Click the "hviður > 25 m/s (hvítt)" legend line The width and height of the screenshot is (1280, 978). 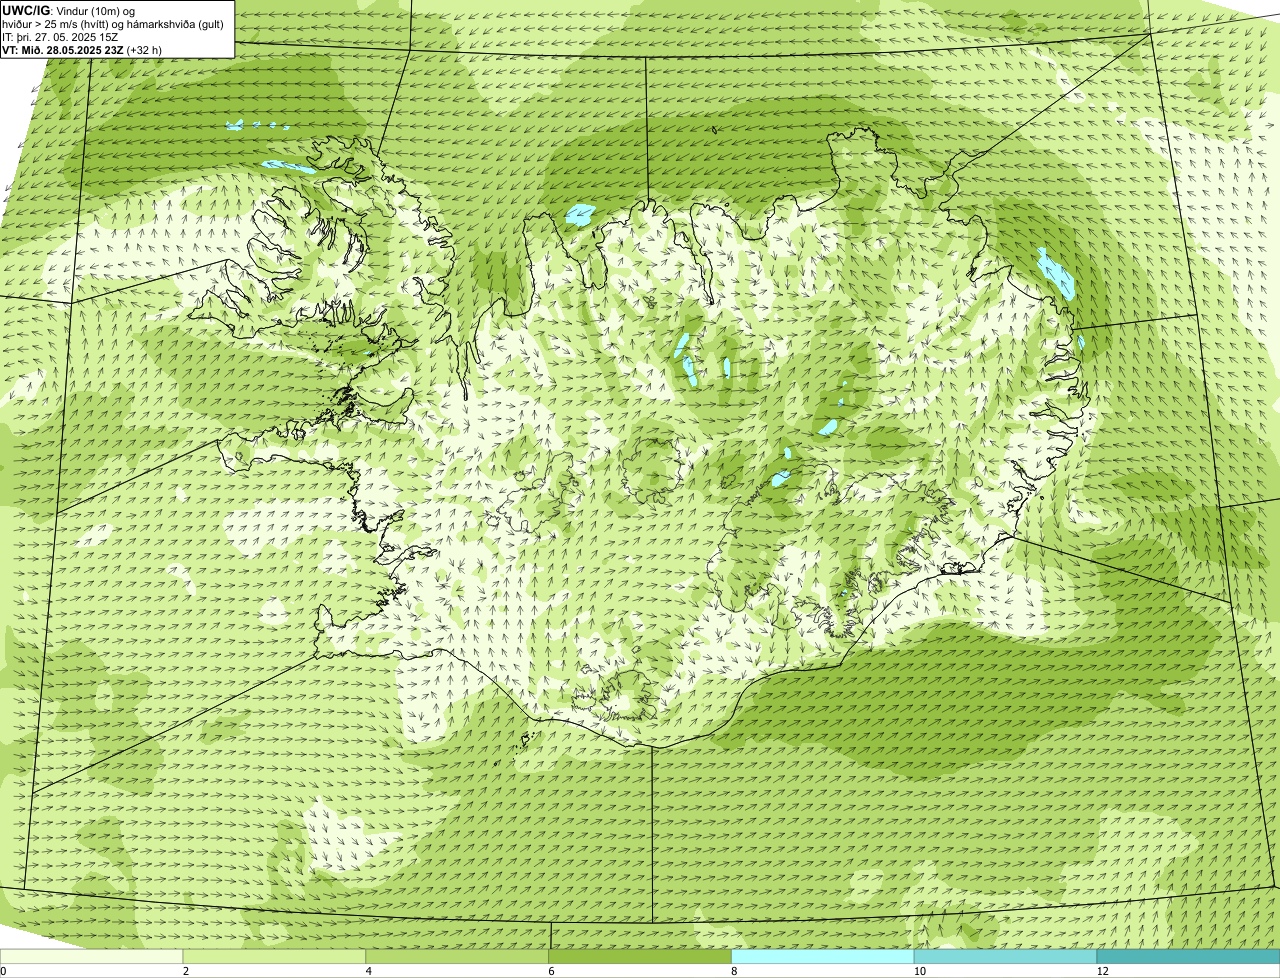113,24
